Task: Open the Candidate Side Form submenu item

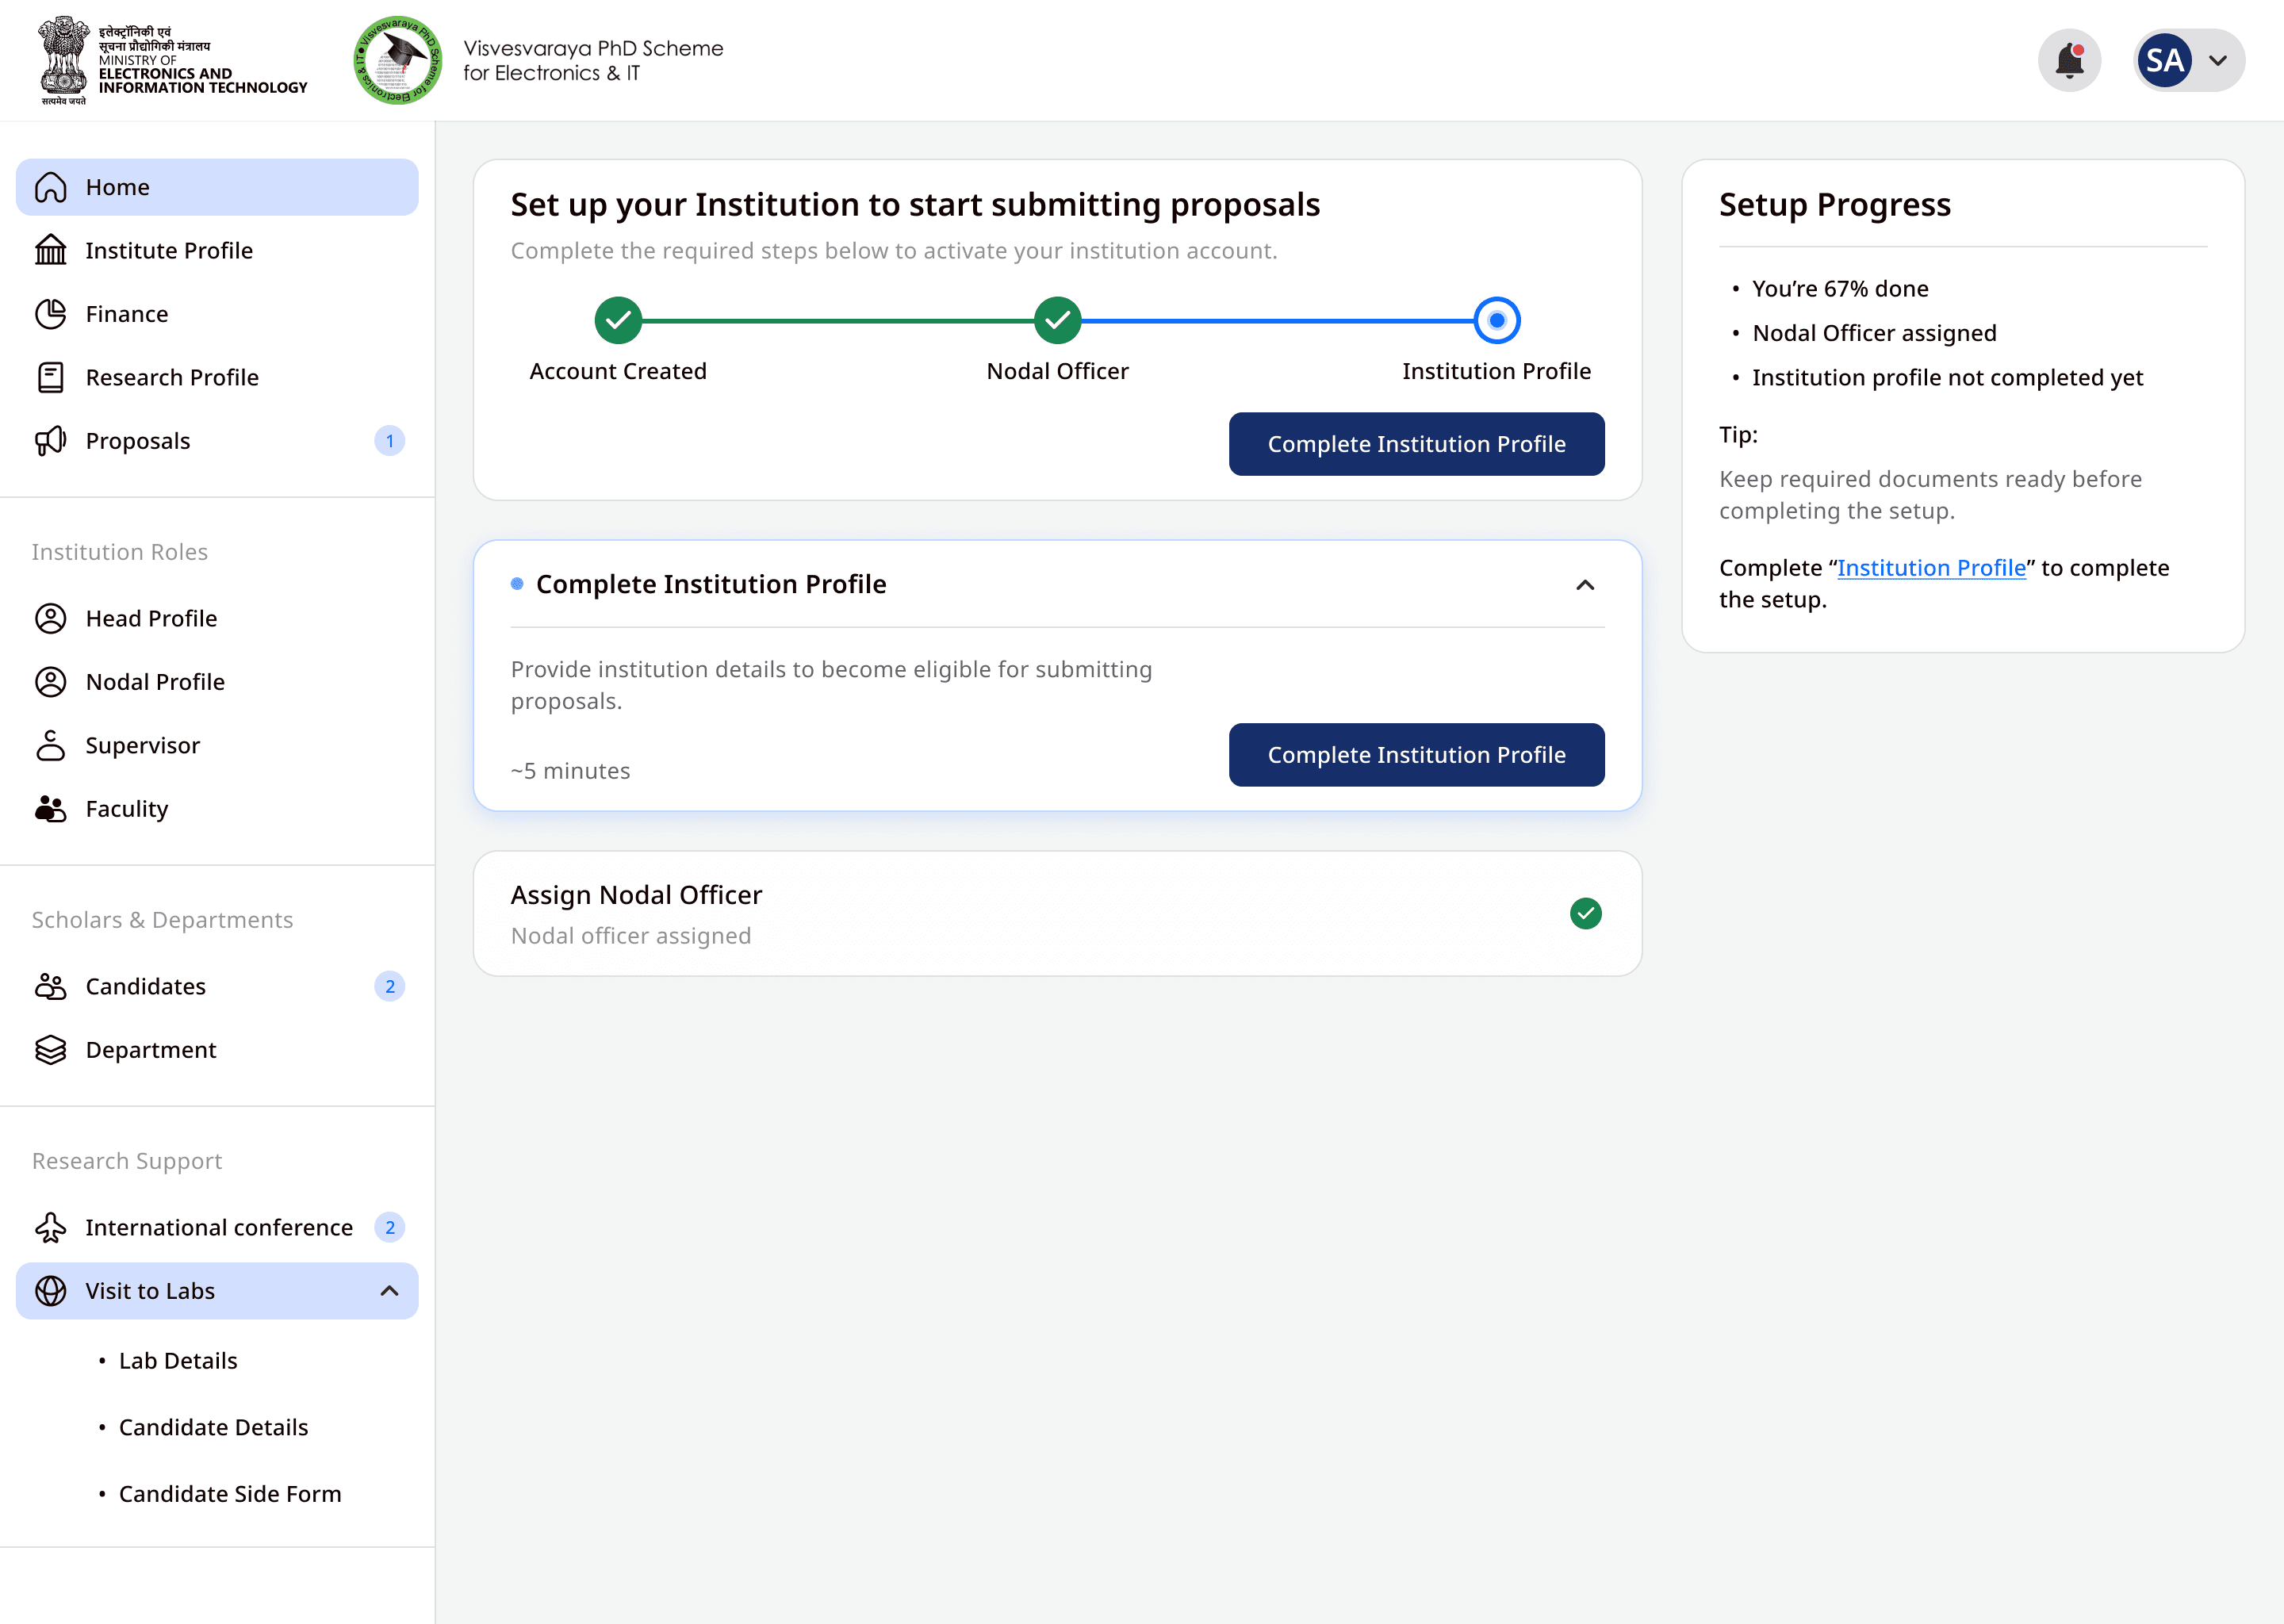Action: click(x=230, y=1494)
